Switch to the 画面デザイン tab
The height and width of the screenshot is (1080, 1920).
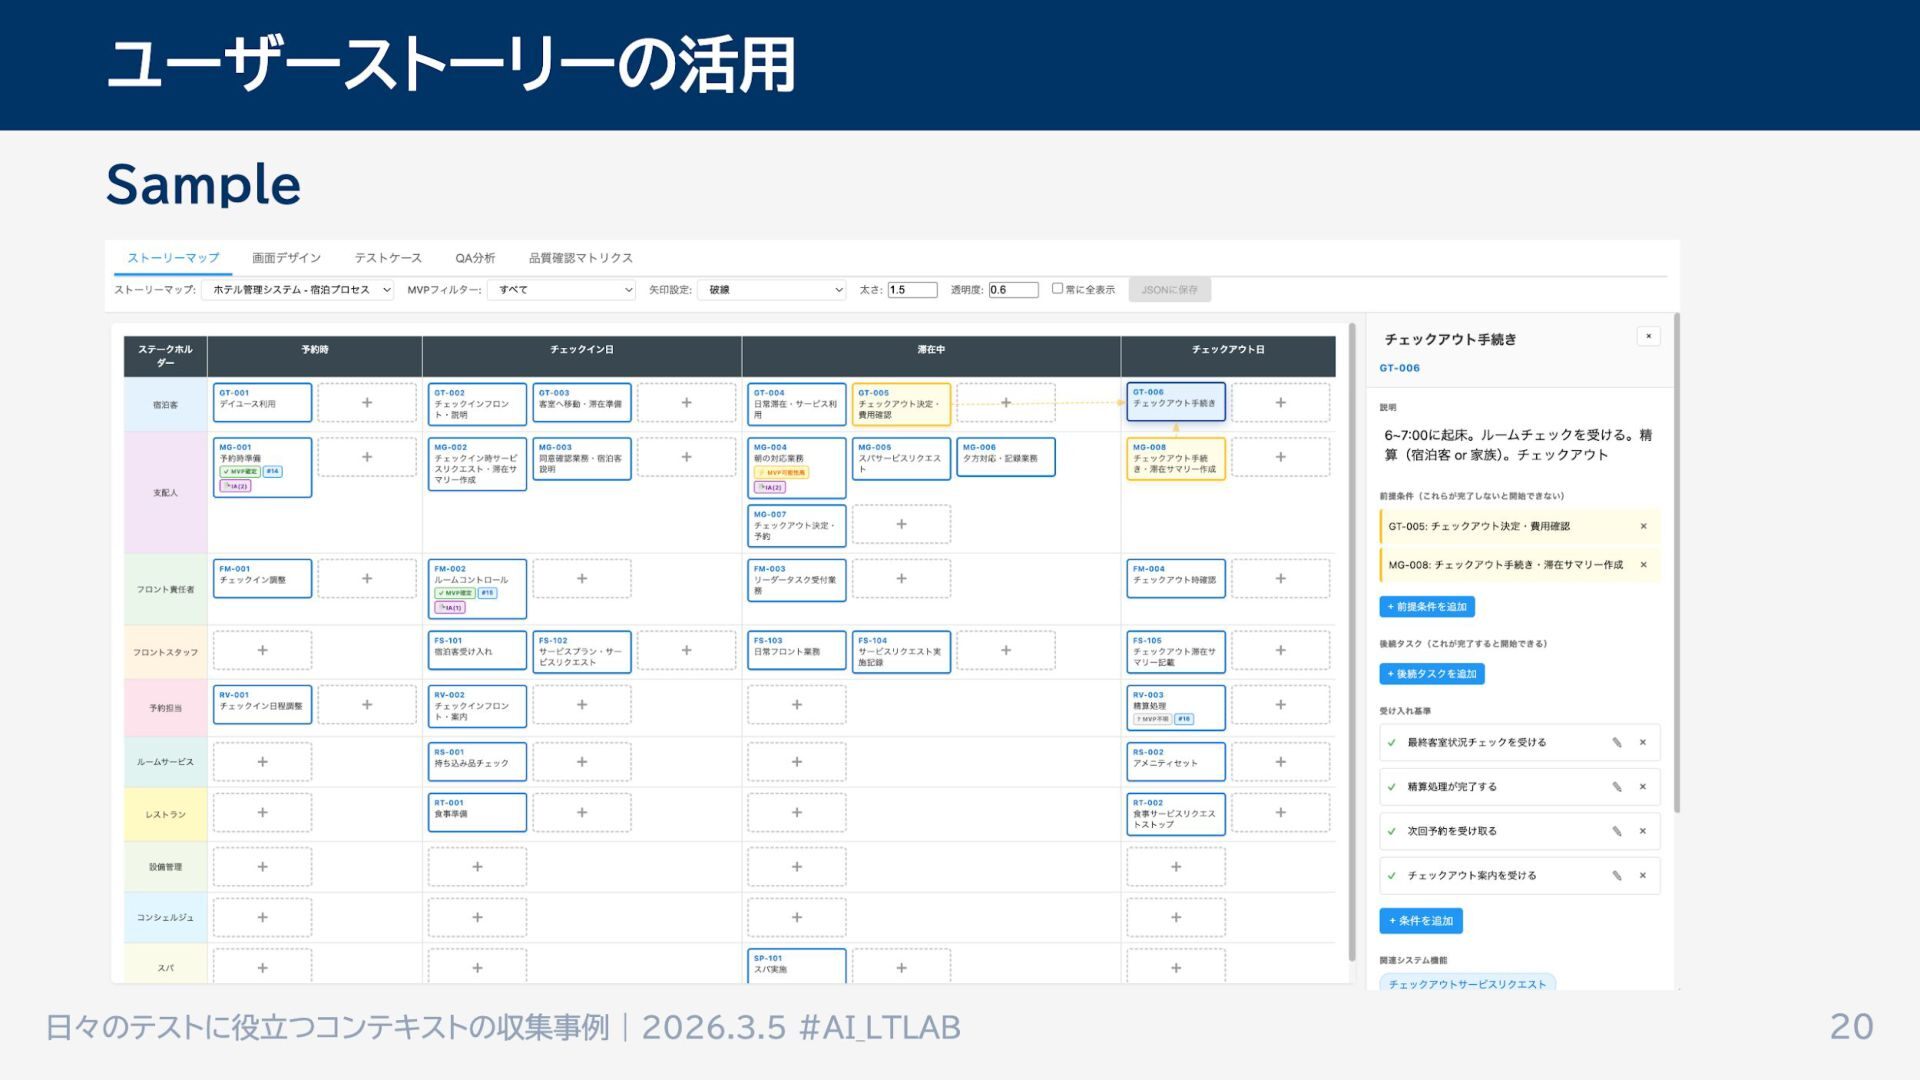(286, 258)
